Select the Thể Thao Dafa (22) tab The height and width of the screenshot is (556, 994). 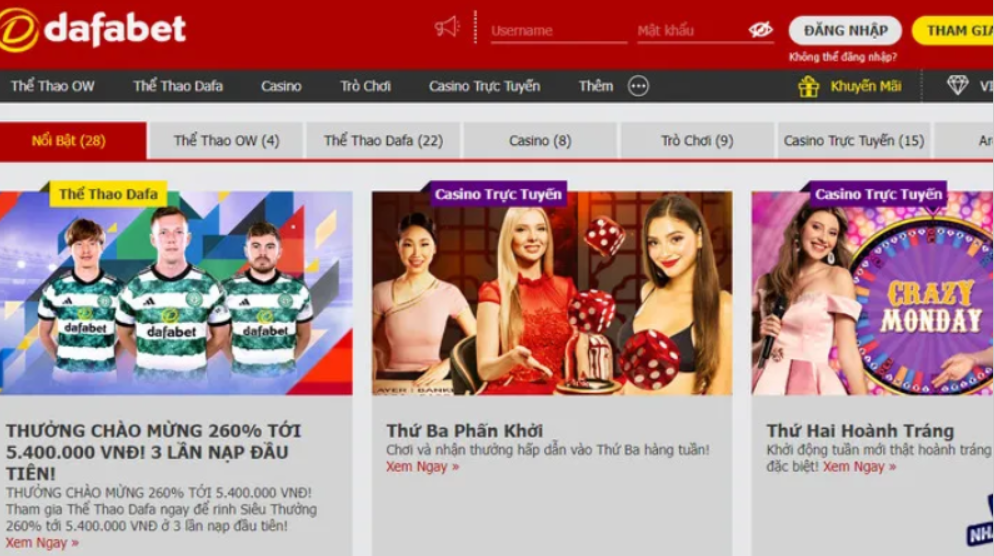tap(384, 141)
